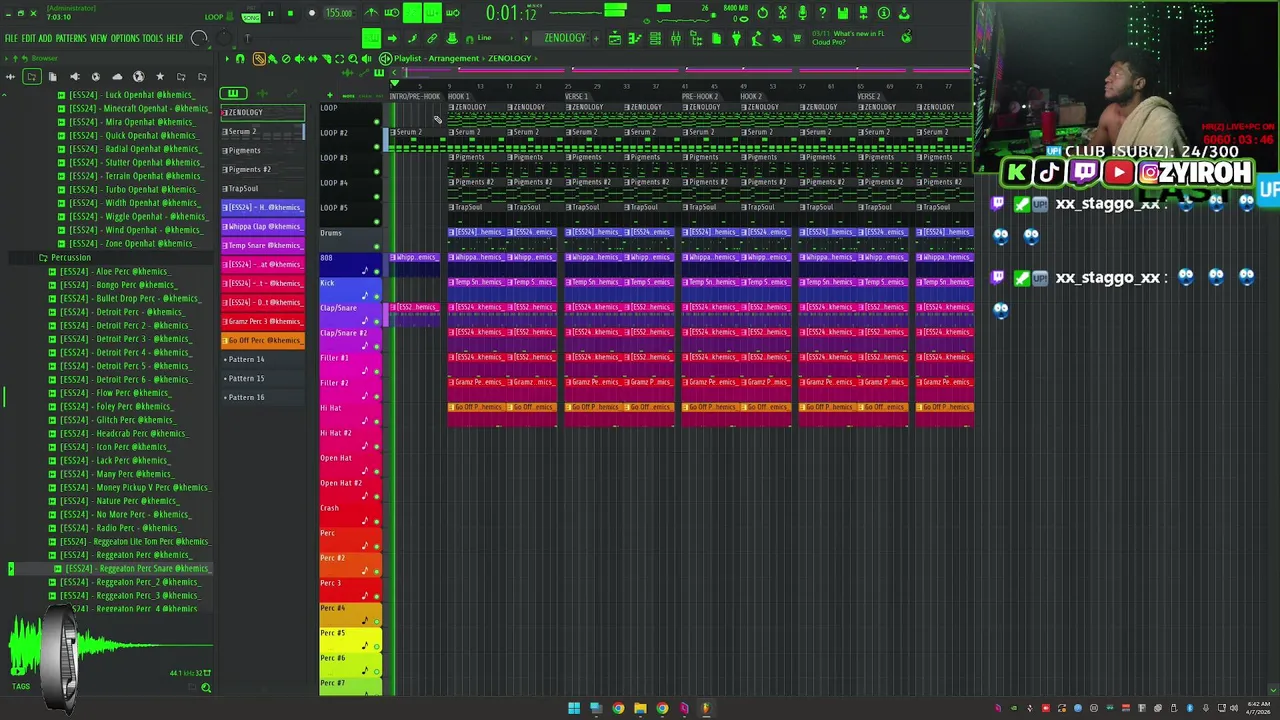Select the playlist draw pencil tool
1280x720 pixels.
(x=259, y=58)
